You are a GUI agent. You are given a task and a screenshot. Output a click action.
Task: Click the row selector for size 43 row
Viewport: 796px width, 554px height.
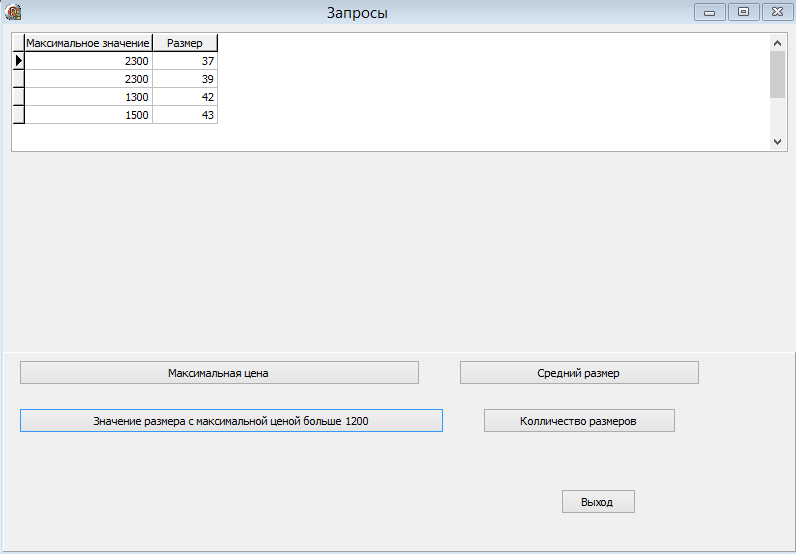pyautogui.click(x=18, y=115)
